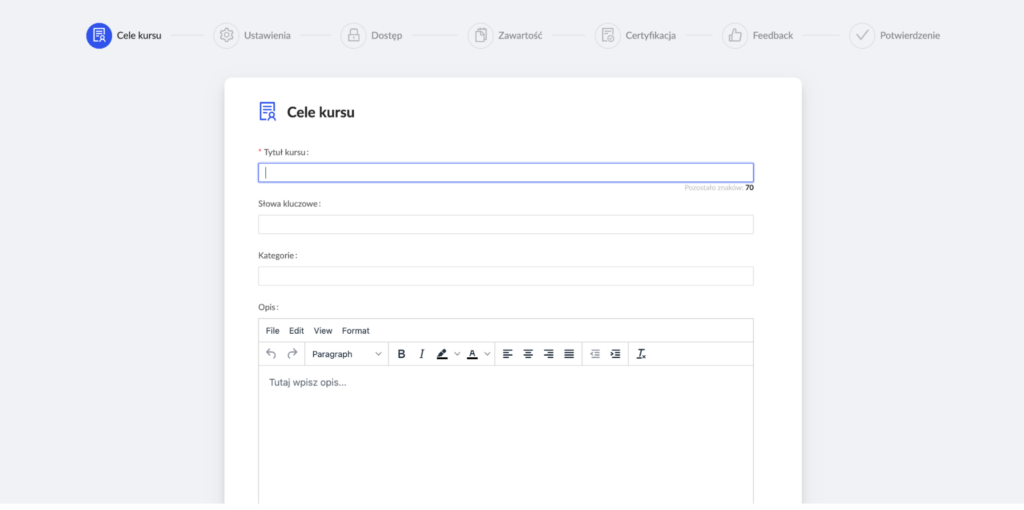Screen dimensions: 1024x510
Task: Align text to the right
Action: coord(548,354)
